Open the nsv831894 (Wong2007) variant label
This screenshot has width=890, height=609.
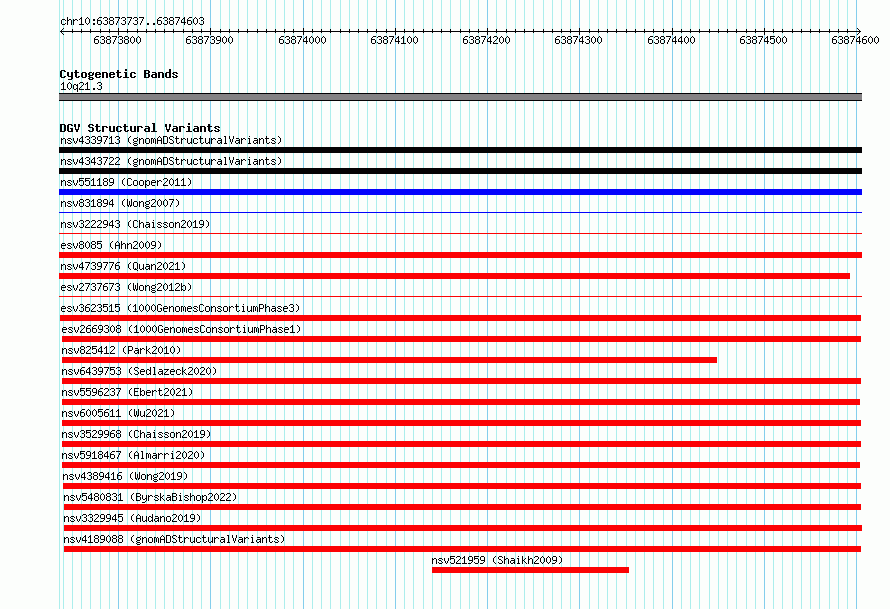(x=120, y=203)
